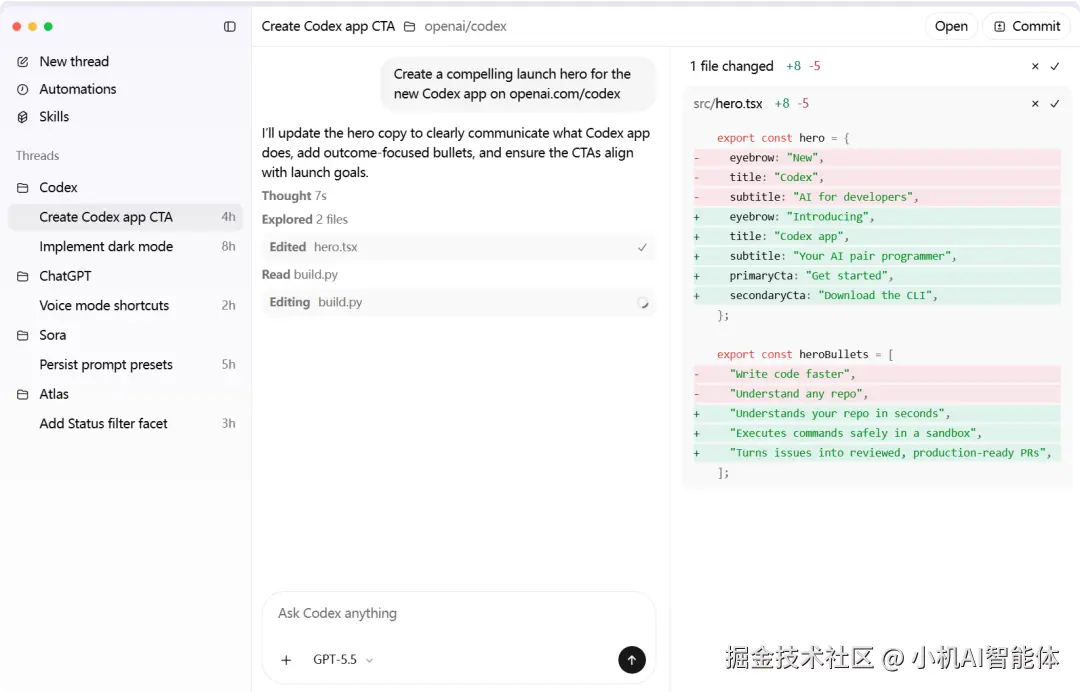
Task: Click the Threads section header
Action: [x=37, y=156]
